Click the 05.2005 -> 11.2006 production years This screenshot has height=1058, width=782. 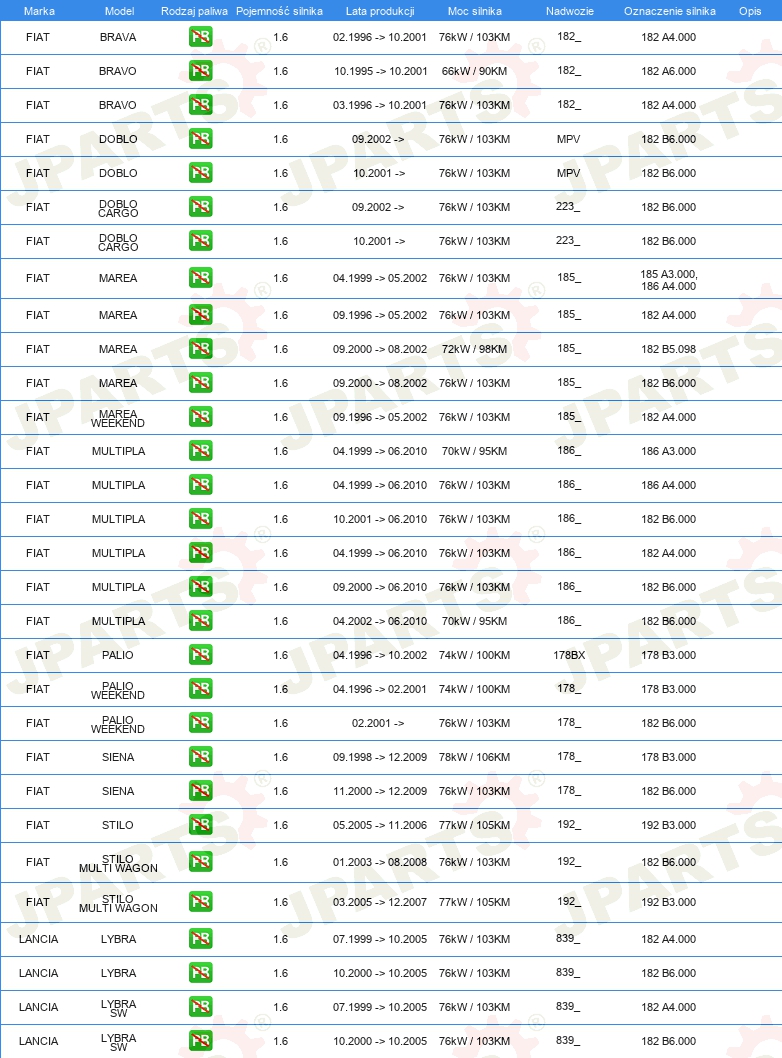380,825
